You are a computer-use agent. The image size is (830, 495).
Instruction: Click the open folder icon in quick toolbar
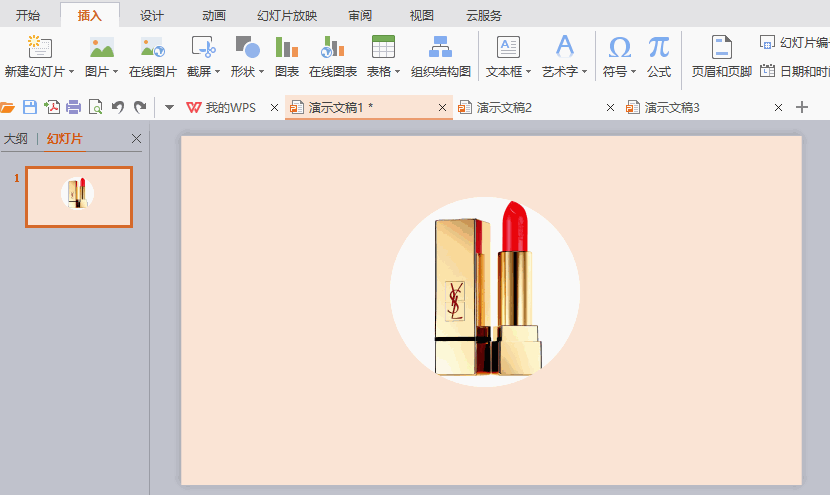[x=7, y=107]
